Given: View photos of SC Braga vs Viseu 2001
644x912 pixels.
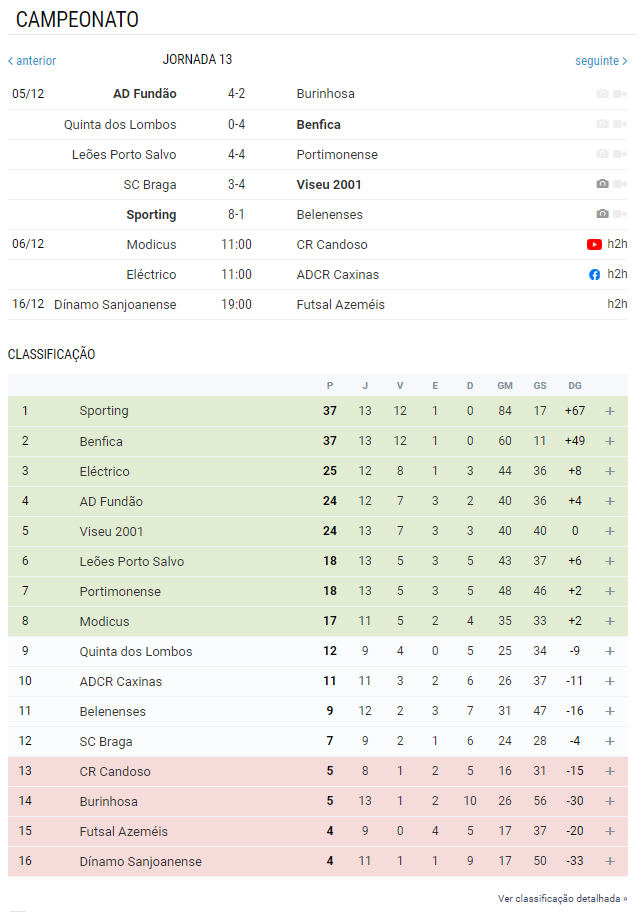Looking at the screenshot, I should tap(603, 184).
